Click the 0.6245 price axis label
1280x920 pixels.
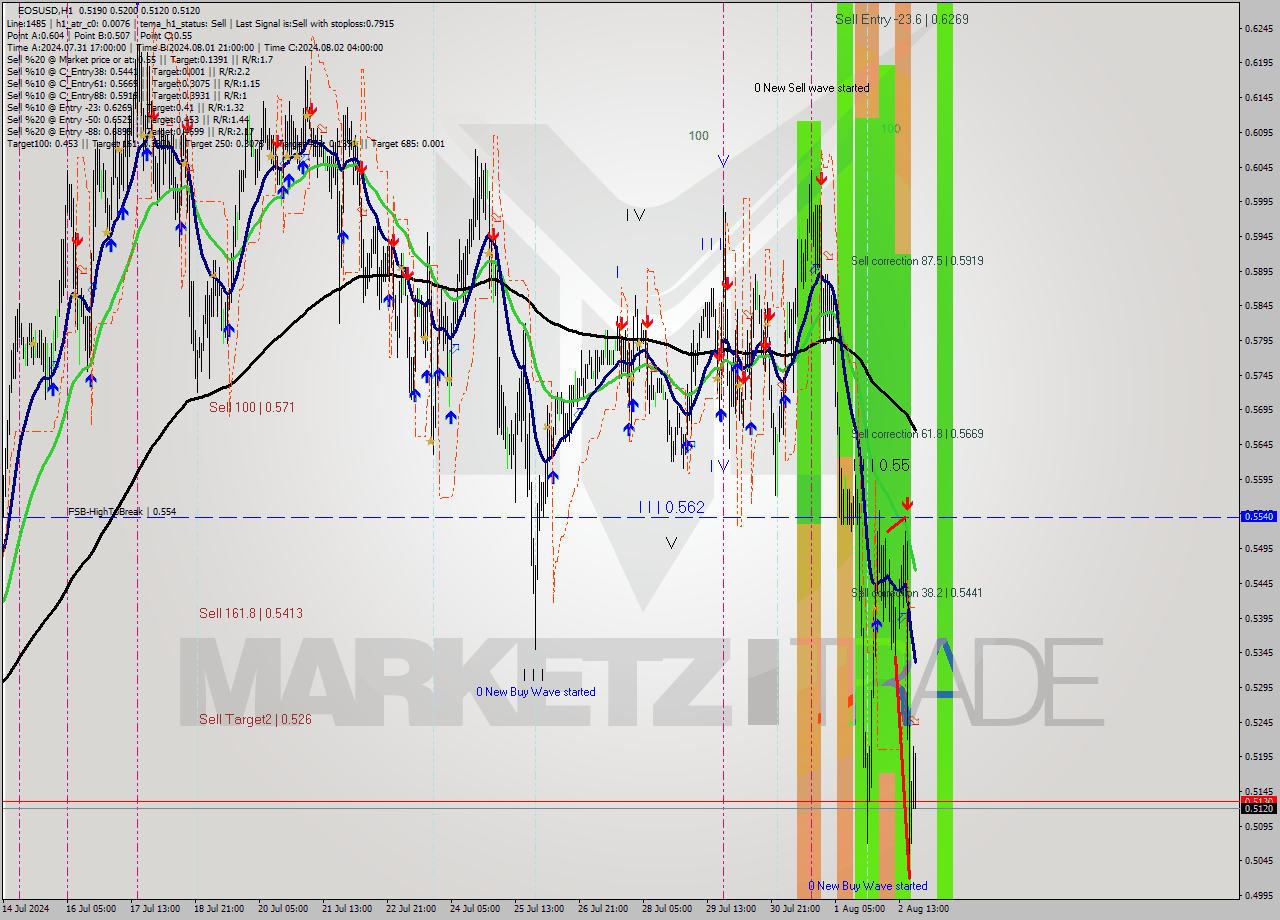1258,28
